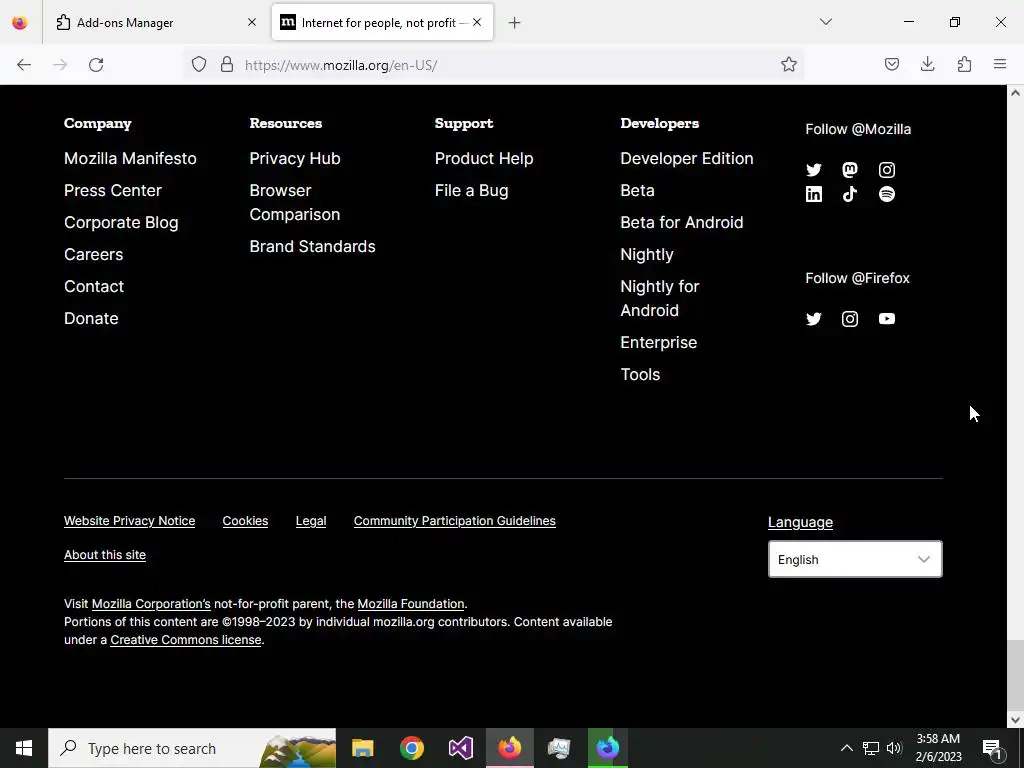
Task: Open Visual Studio from taskbar
Action: (x=460, y=748)
